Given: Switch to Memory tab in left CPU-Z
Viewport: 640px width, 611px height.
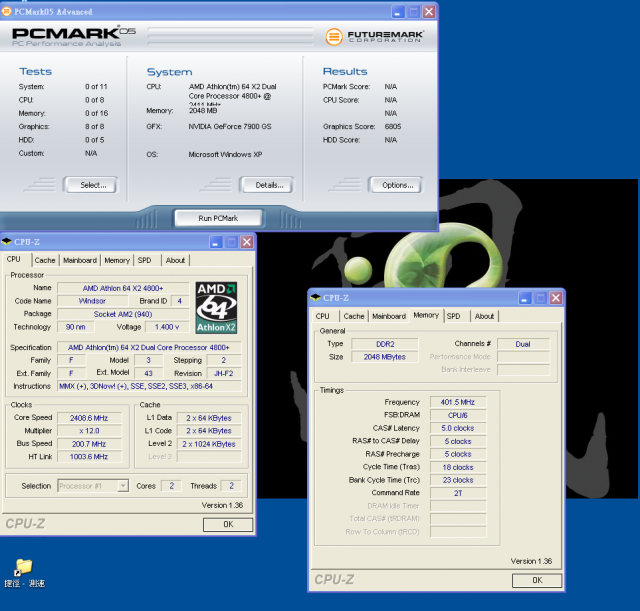Looking at the screenshot, I should 117,260.
